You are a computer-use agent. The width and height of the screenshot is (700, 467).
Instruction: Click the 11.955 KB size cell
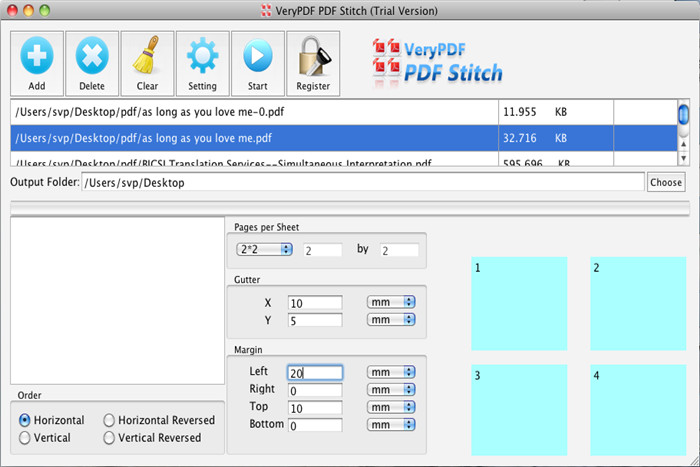(x=556, y=112)
